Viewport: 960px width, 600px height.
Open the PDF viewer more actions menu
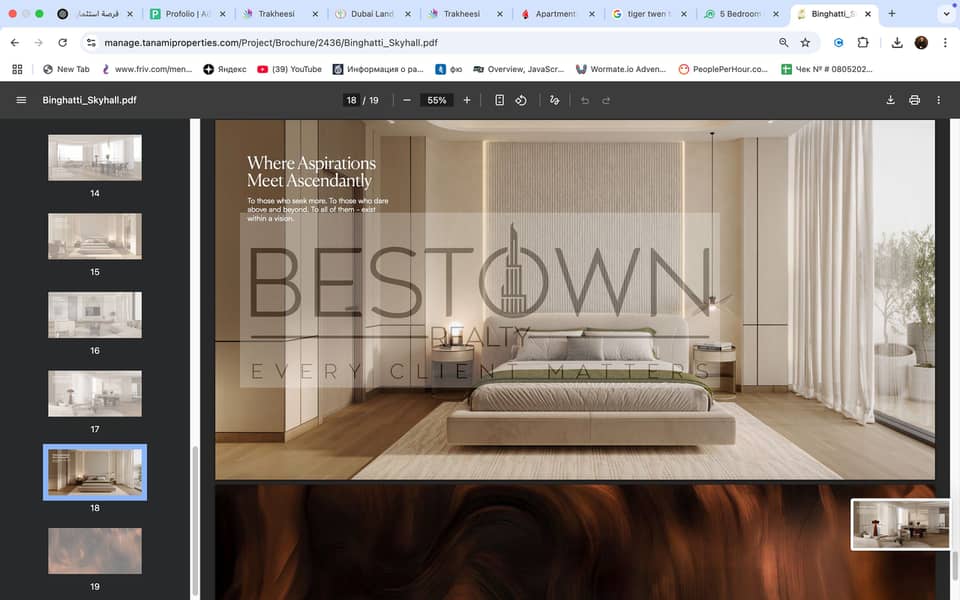[939, 100]
